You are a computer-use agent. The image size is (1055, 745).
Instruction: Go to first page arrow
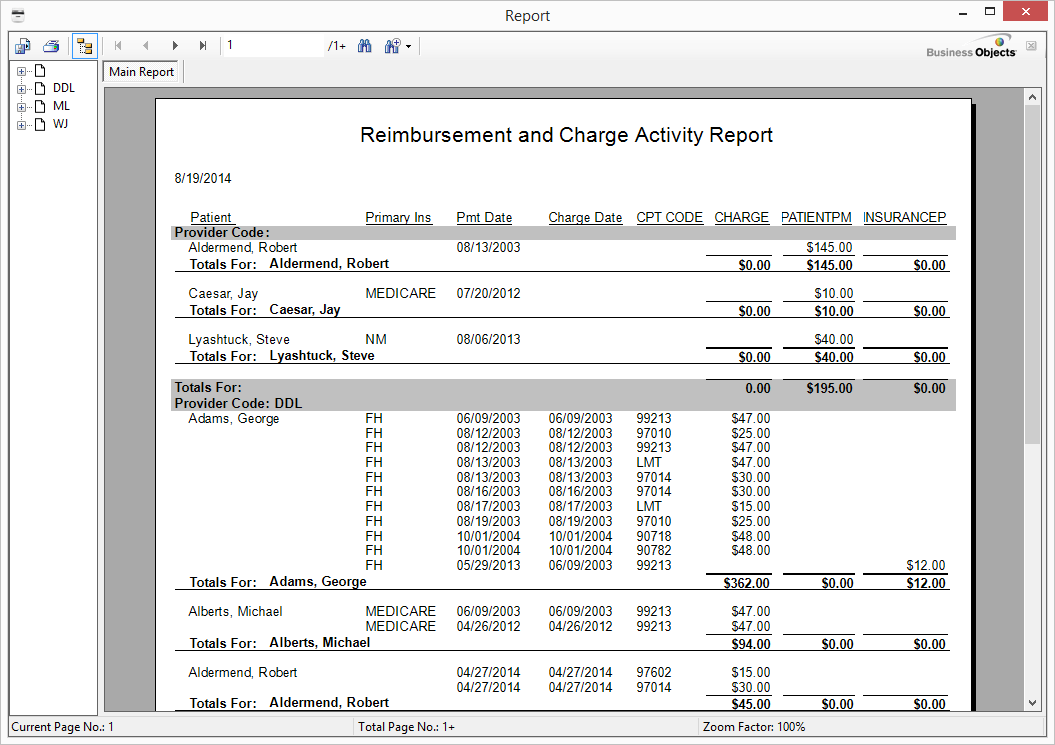pyautogui.click(x=118, y=46)
